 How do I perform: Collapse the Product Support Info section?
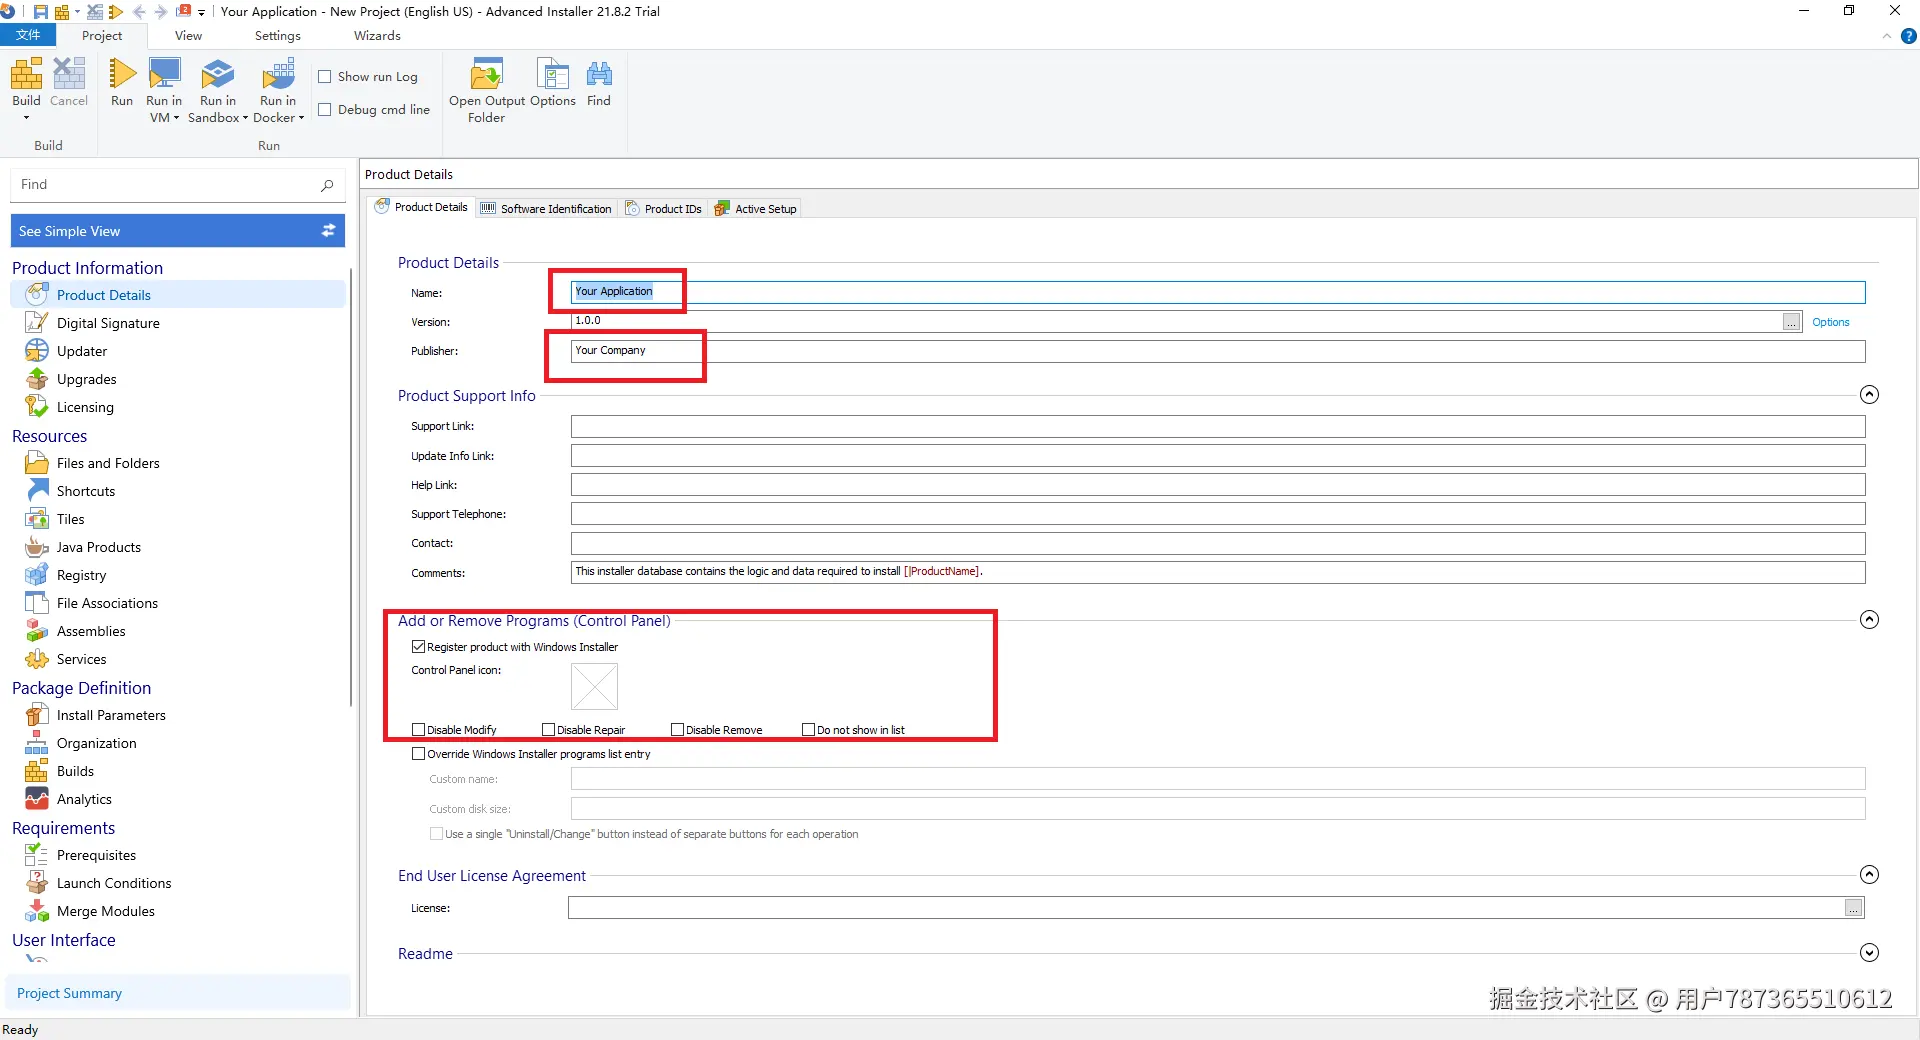click(1869, 395)
